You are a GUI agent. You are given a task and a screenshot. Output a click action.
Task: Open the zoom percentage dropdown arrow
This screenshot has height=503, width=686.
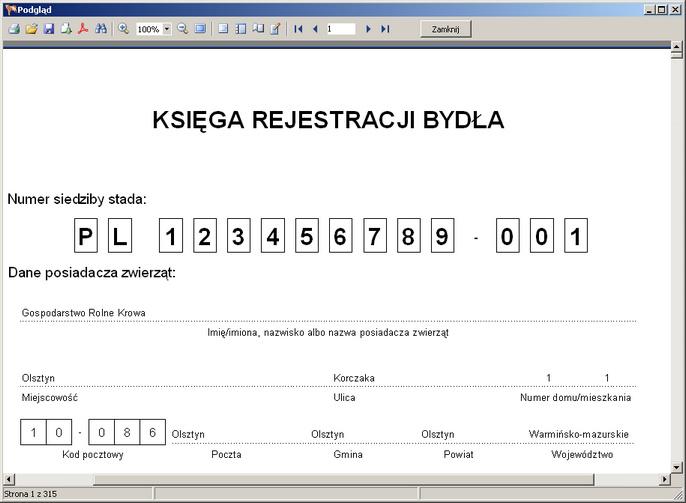(x=167, y=30)
